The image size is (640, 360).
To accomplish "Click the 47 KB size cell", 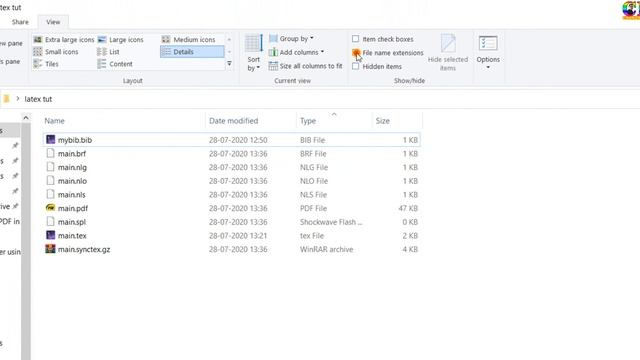I will 408,208.
